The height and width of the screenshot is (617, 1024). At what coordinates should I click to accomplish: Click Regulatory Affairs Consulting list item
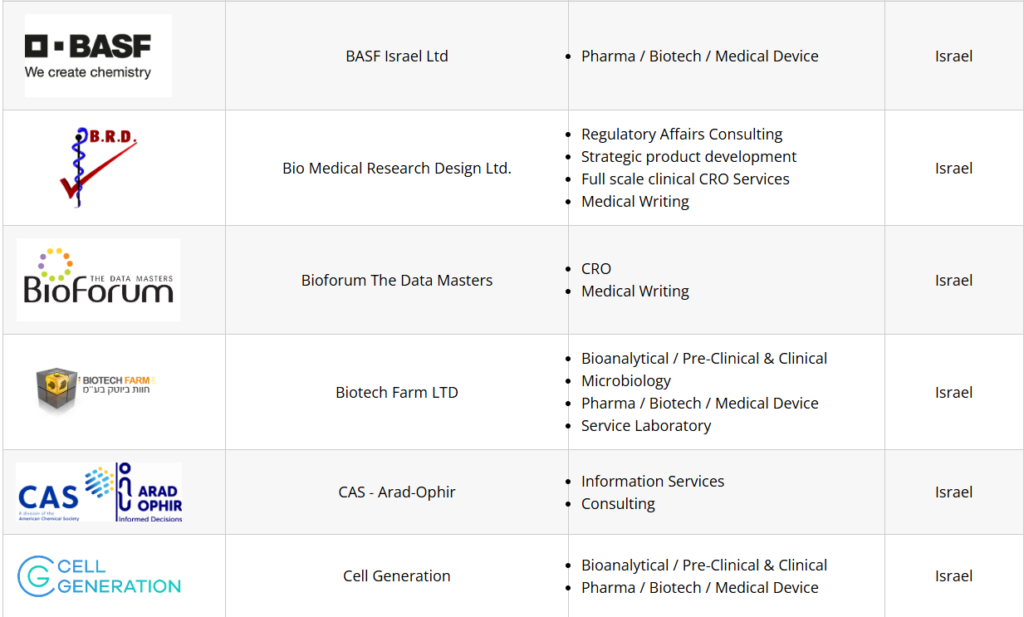click(x=681, y=134)
